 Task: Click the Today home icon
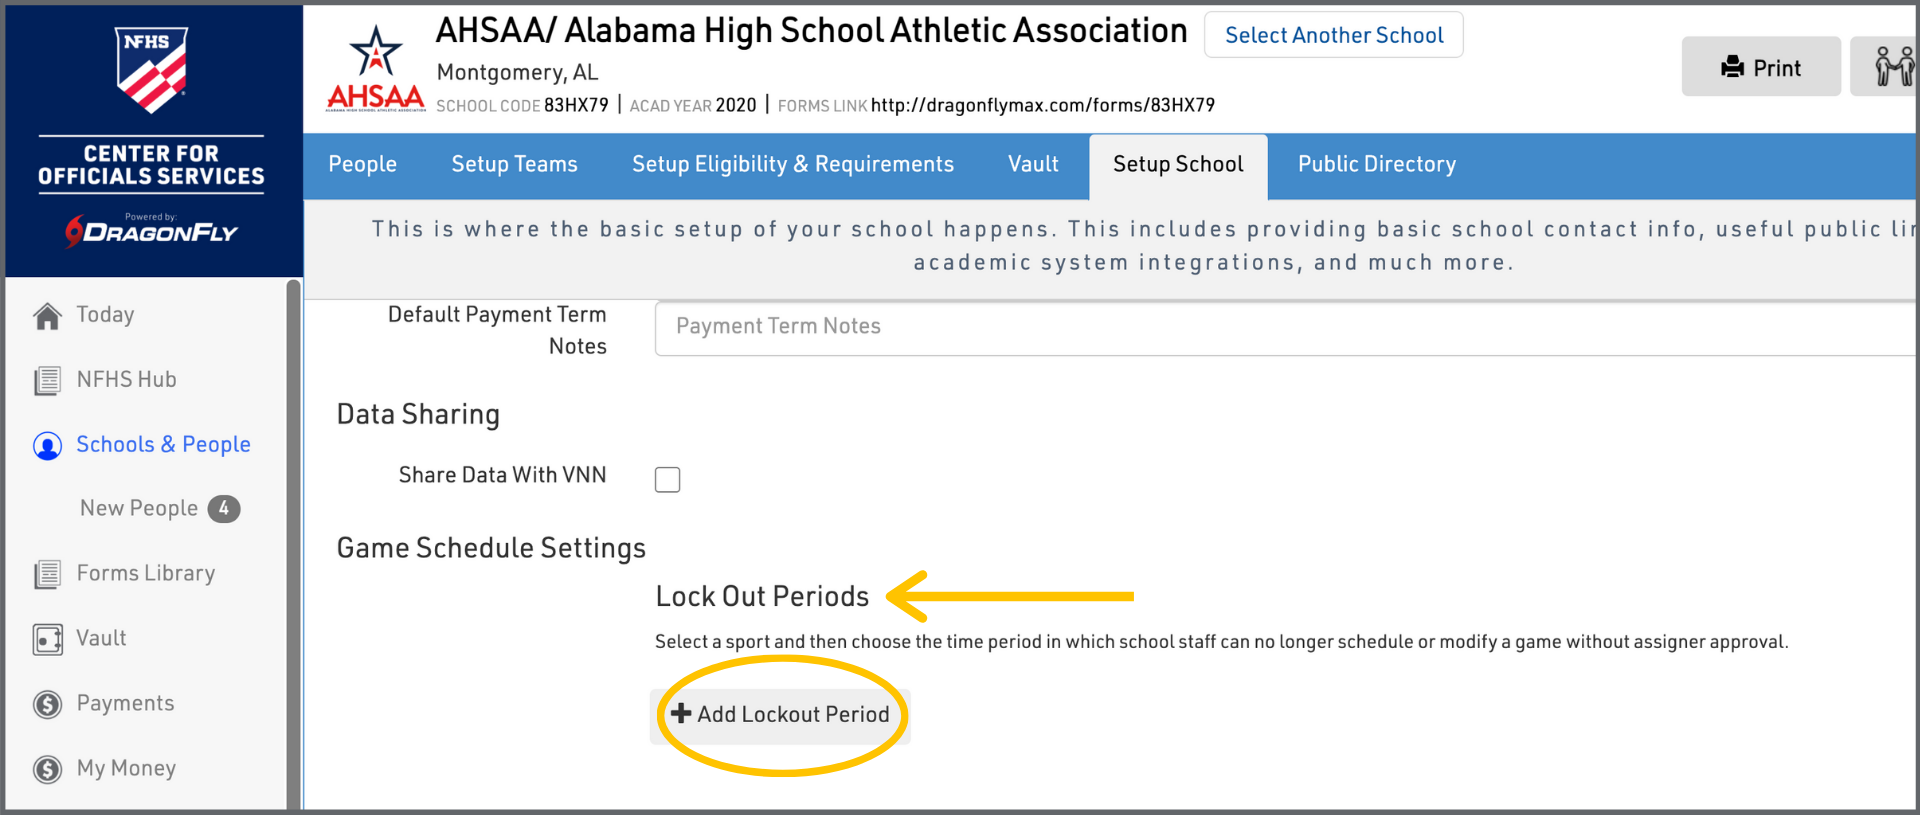(47, 316)
